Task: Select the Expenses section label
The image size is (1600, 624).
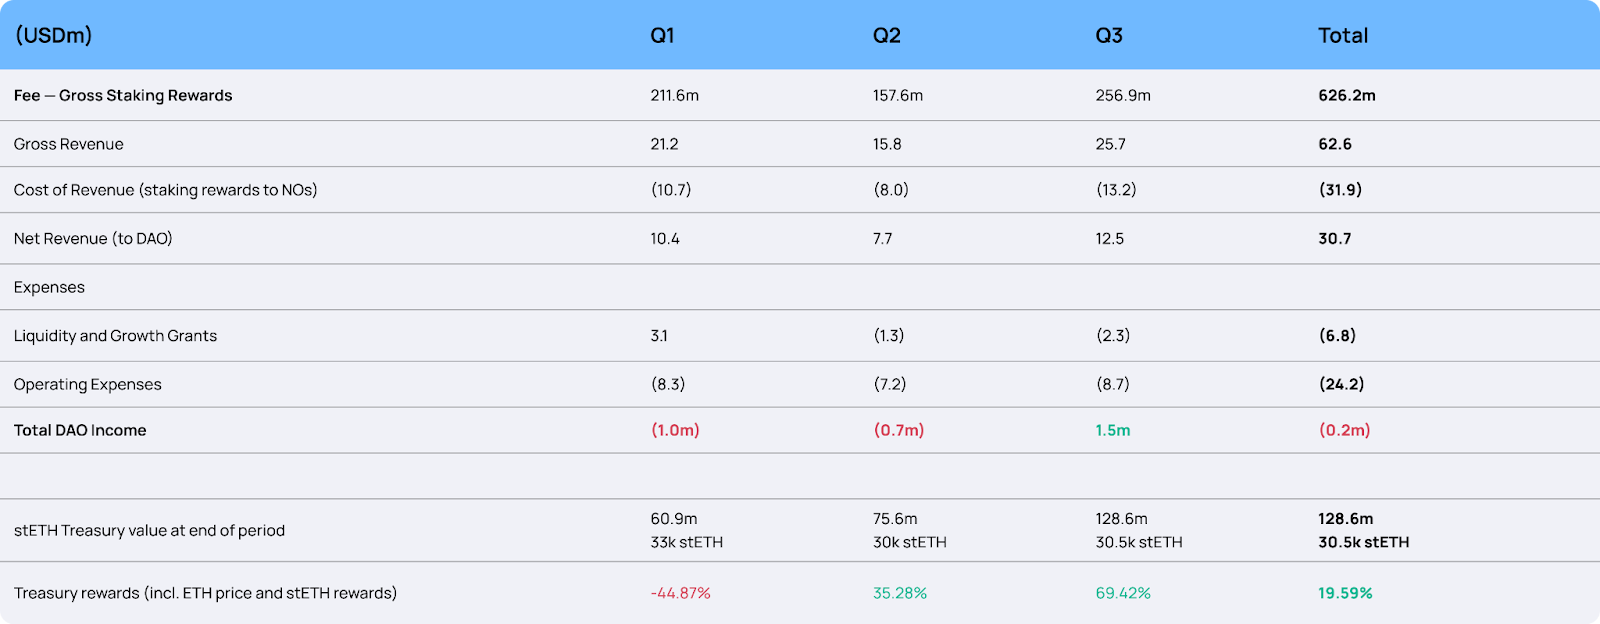Action: [x=49, y=288]
